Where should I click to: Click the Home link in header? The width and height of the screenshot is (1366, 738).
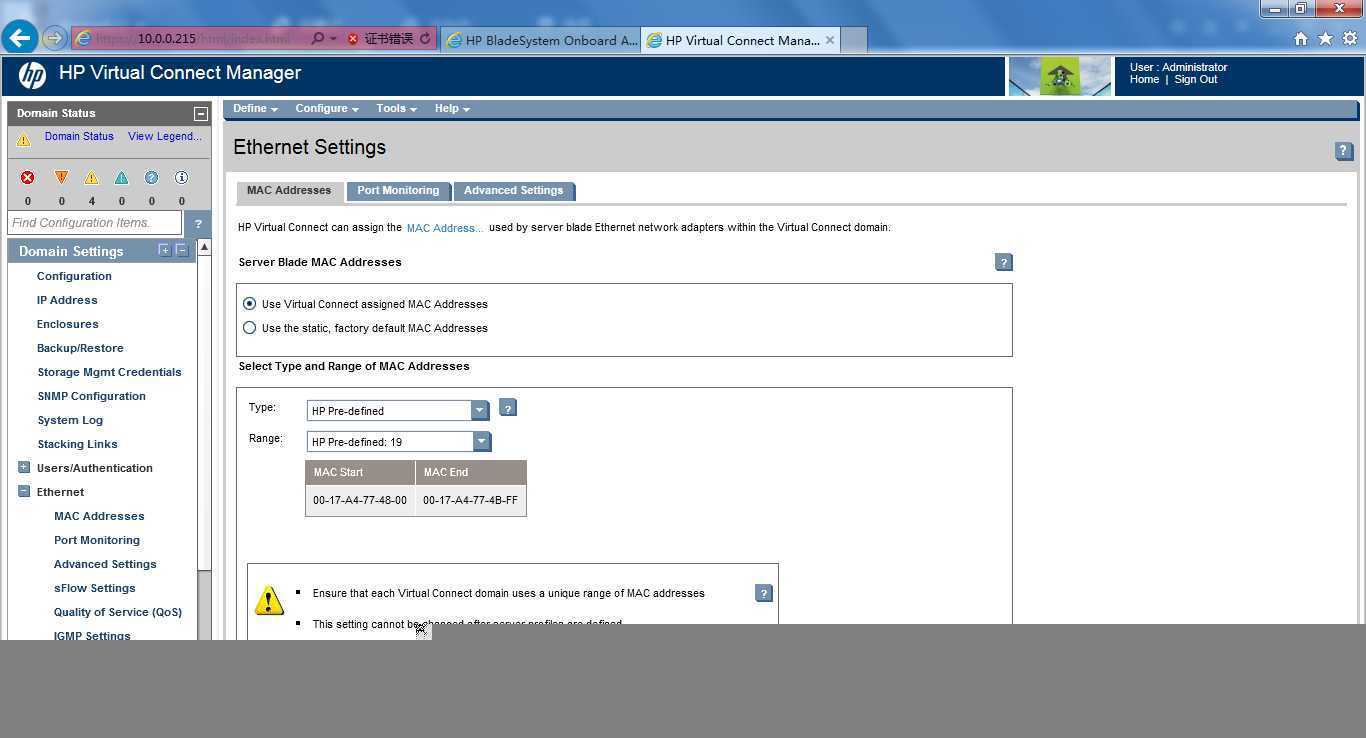[x=1144, y=80]
